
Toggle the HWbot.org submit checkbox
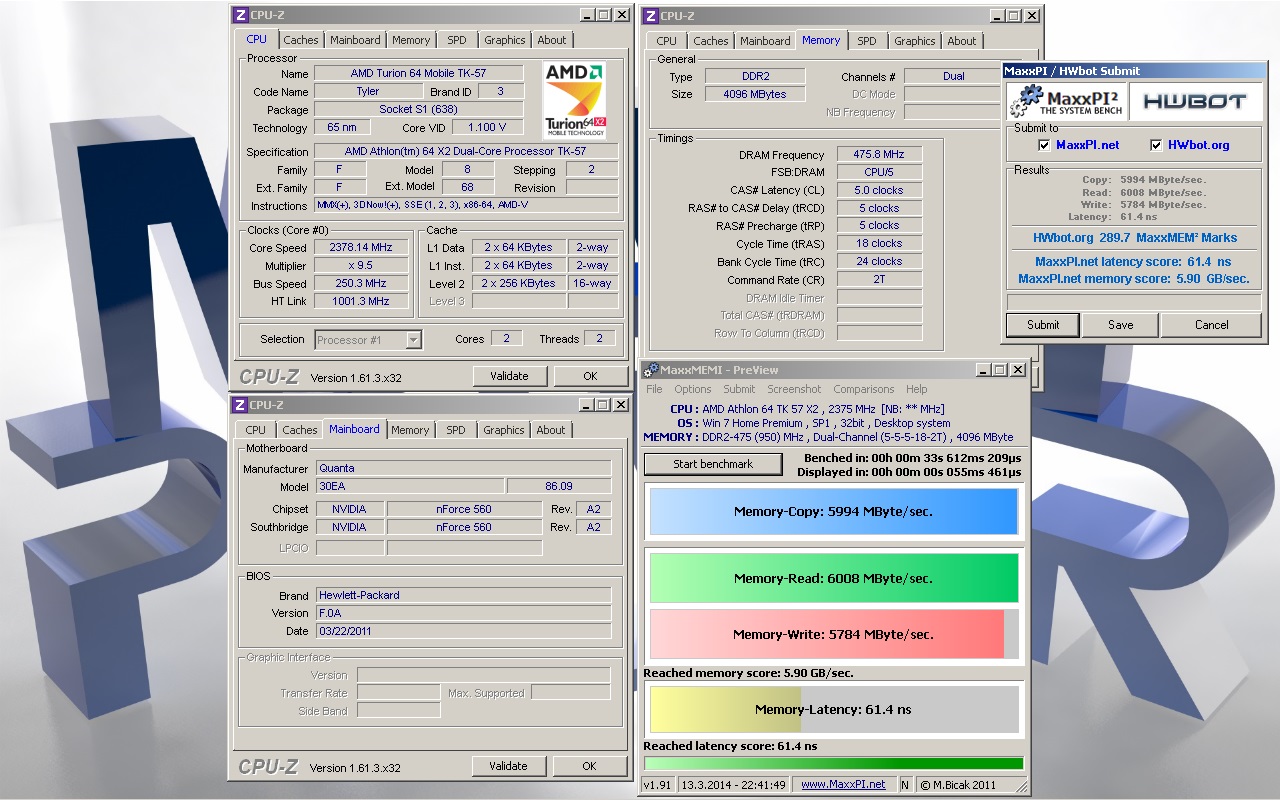coord(1157,145)
